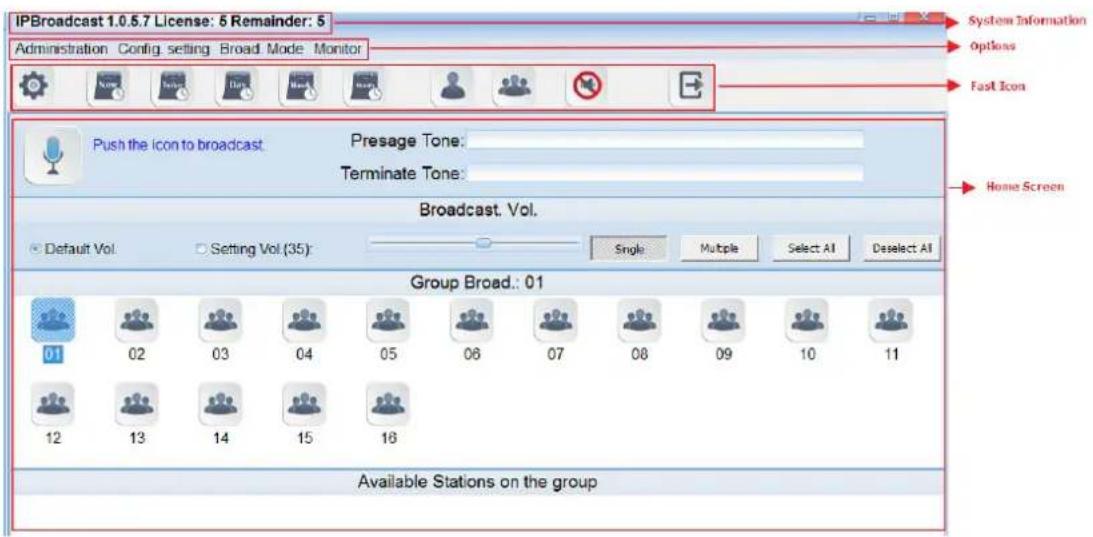This screenshot has width=1093, height=537.
Task: Click 'Push the icon to broadcast' text
Action: click(x=178, y=145)
